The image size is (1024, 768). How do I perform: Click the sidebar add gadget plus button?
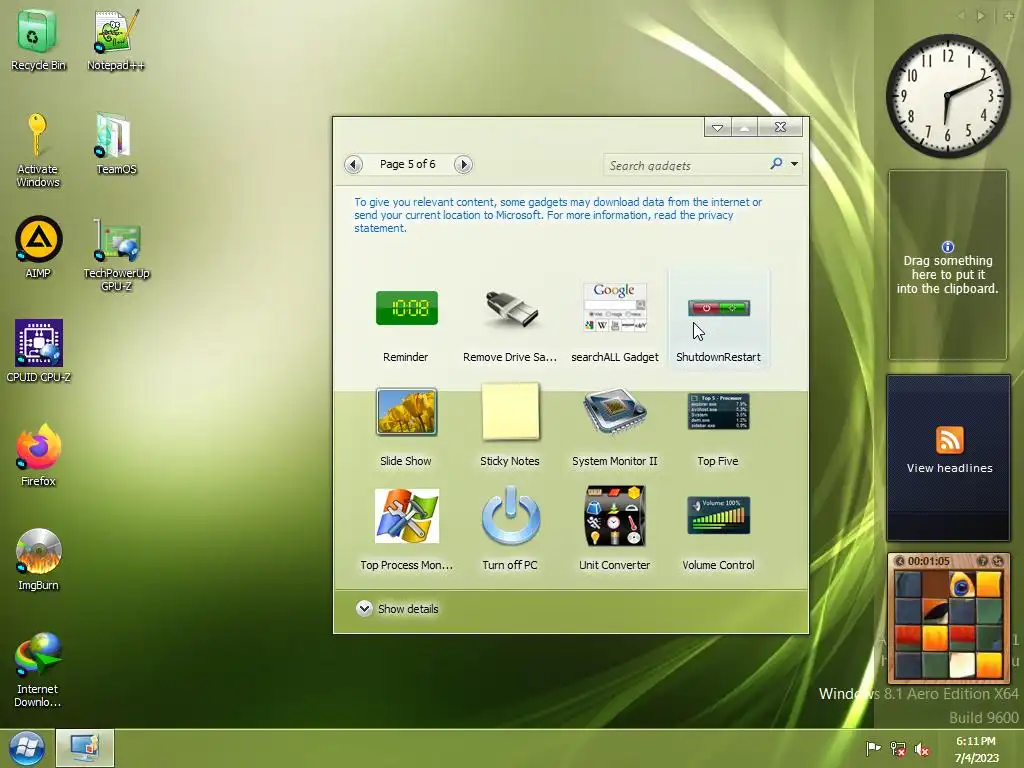coord(1009,16)
